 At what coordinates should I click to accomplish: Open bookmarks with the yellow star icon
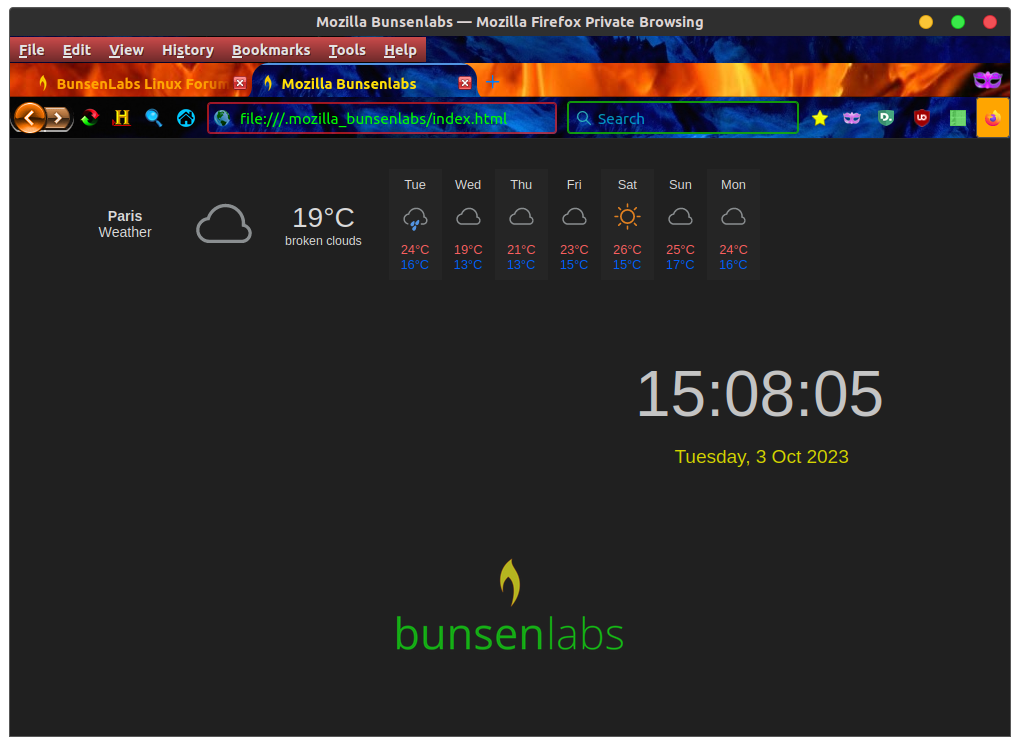(820, 118)
